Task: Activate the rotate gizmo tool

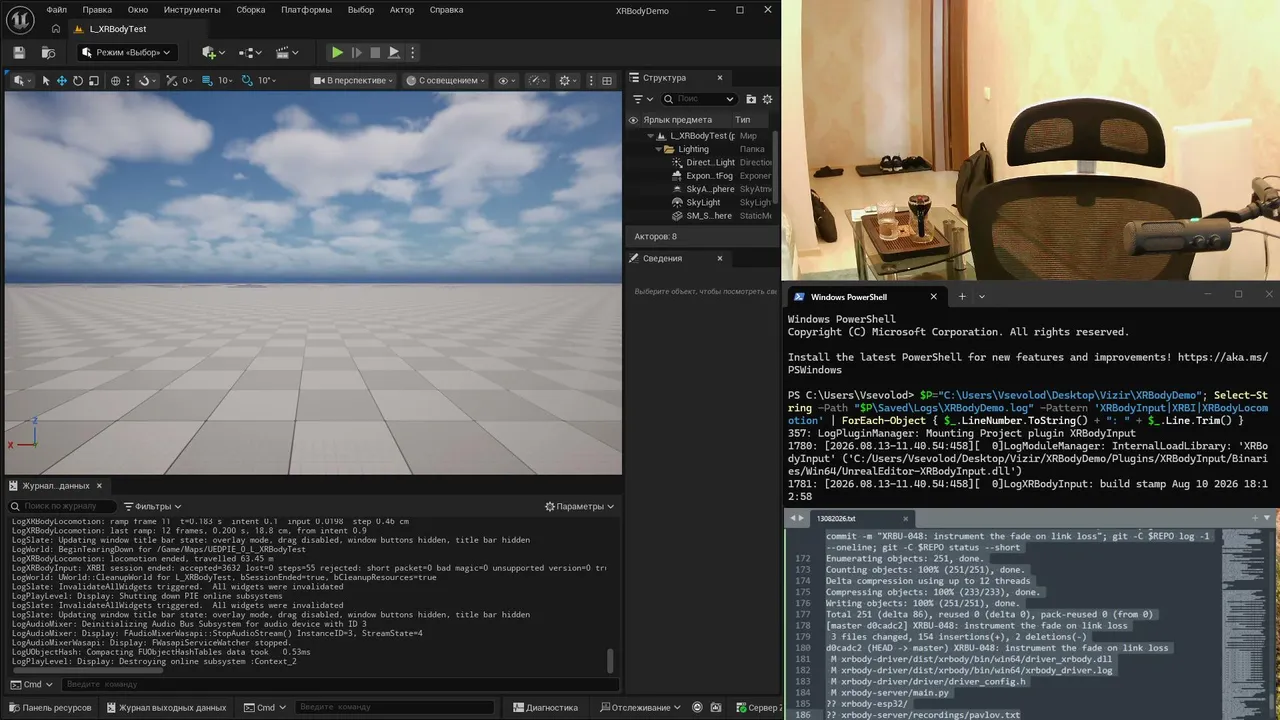Action: 78,80
